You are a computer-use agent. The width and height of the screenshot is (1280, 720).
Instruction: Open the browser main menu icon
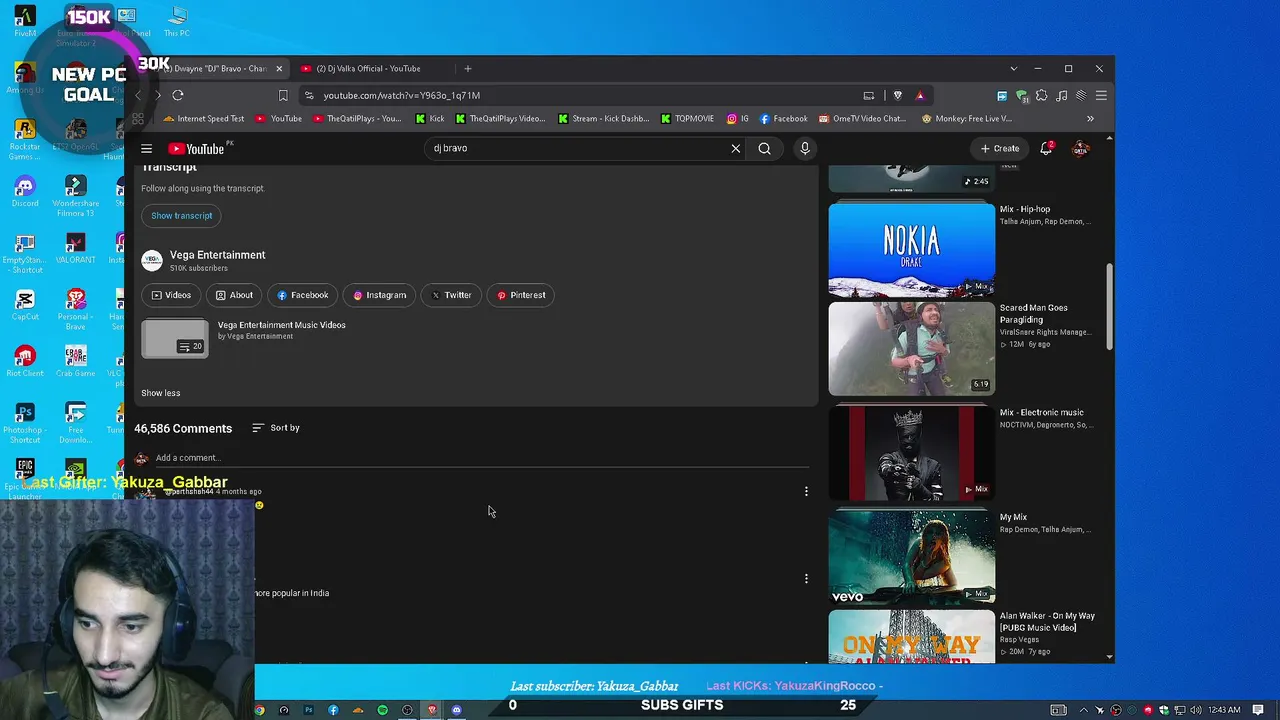point(1101,95)
